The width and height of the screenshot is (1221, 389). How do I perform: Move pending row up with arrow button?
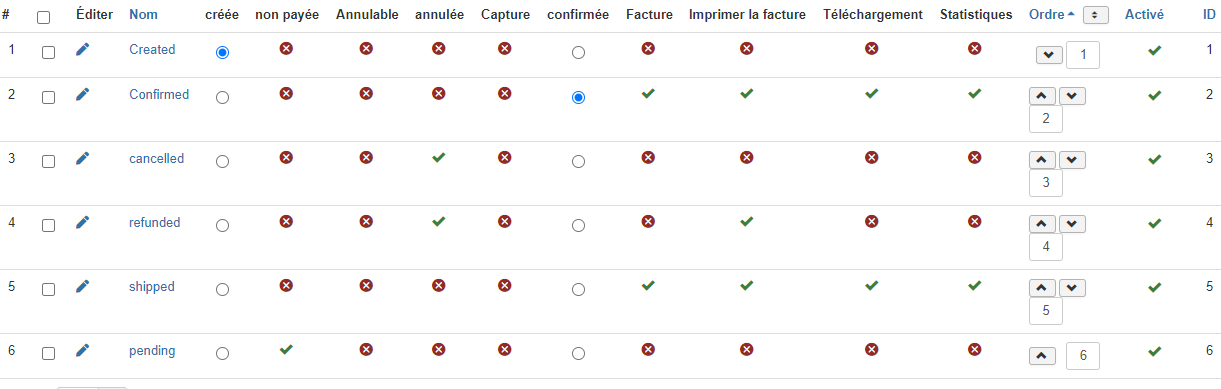[x=1042, y=355]
